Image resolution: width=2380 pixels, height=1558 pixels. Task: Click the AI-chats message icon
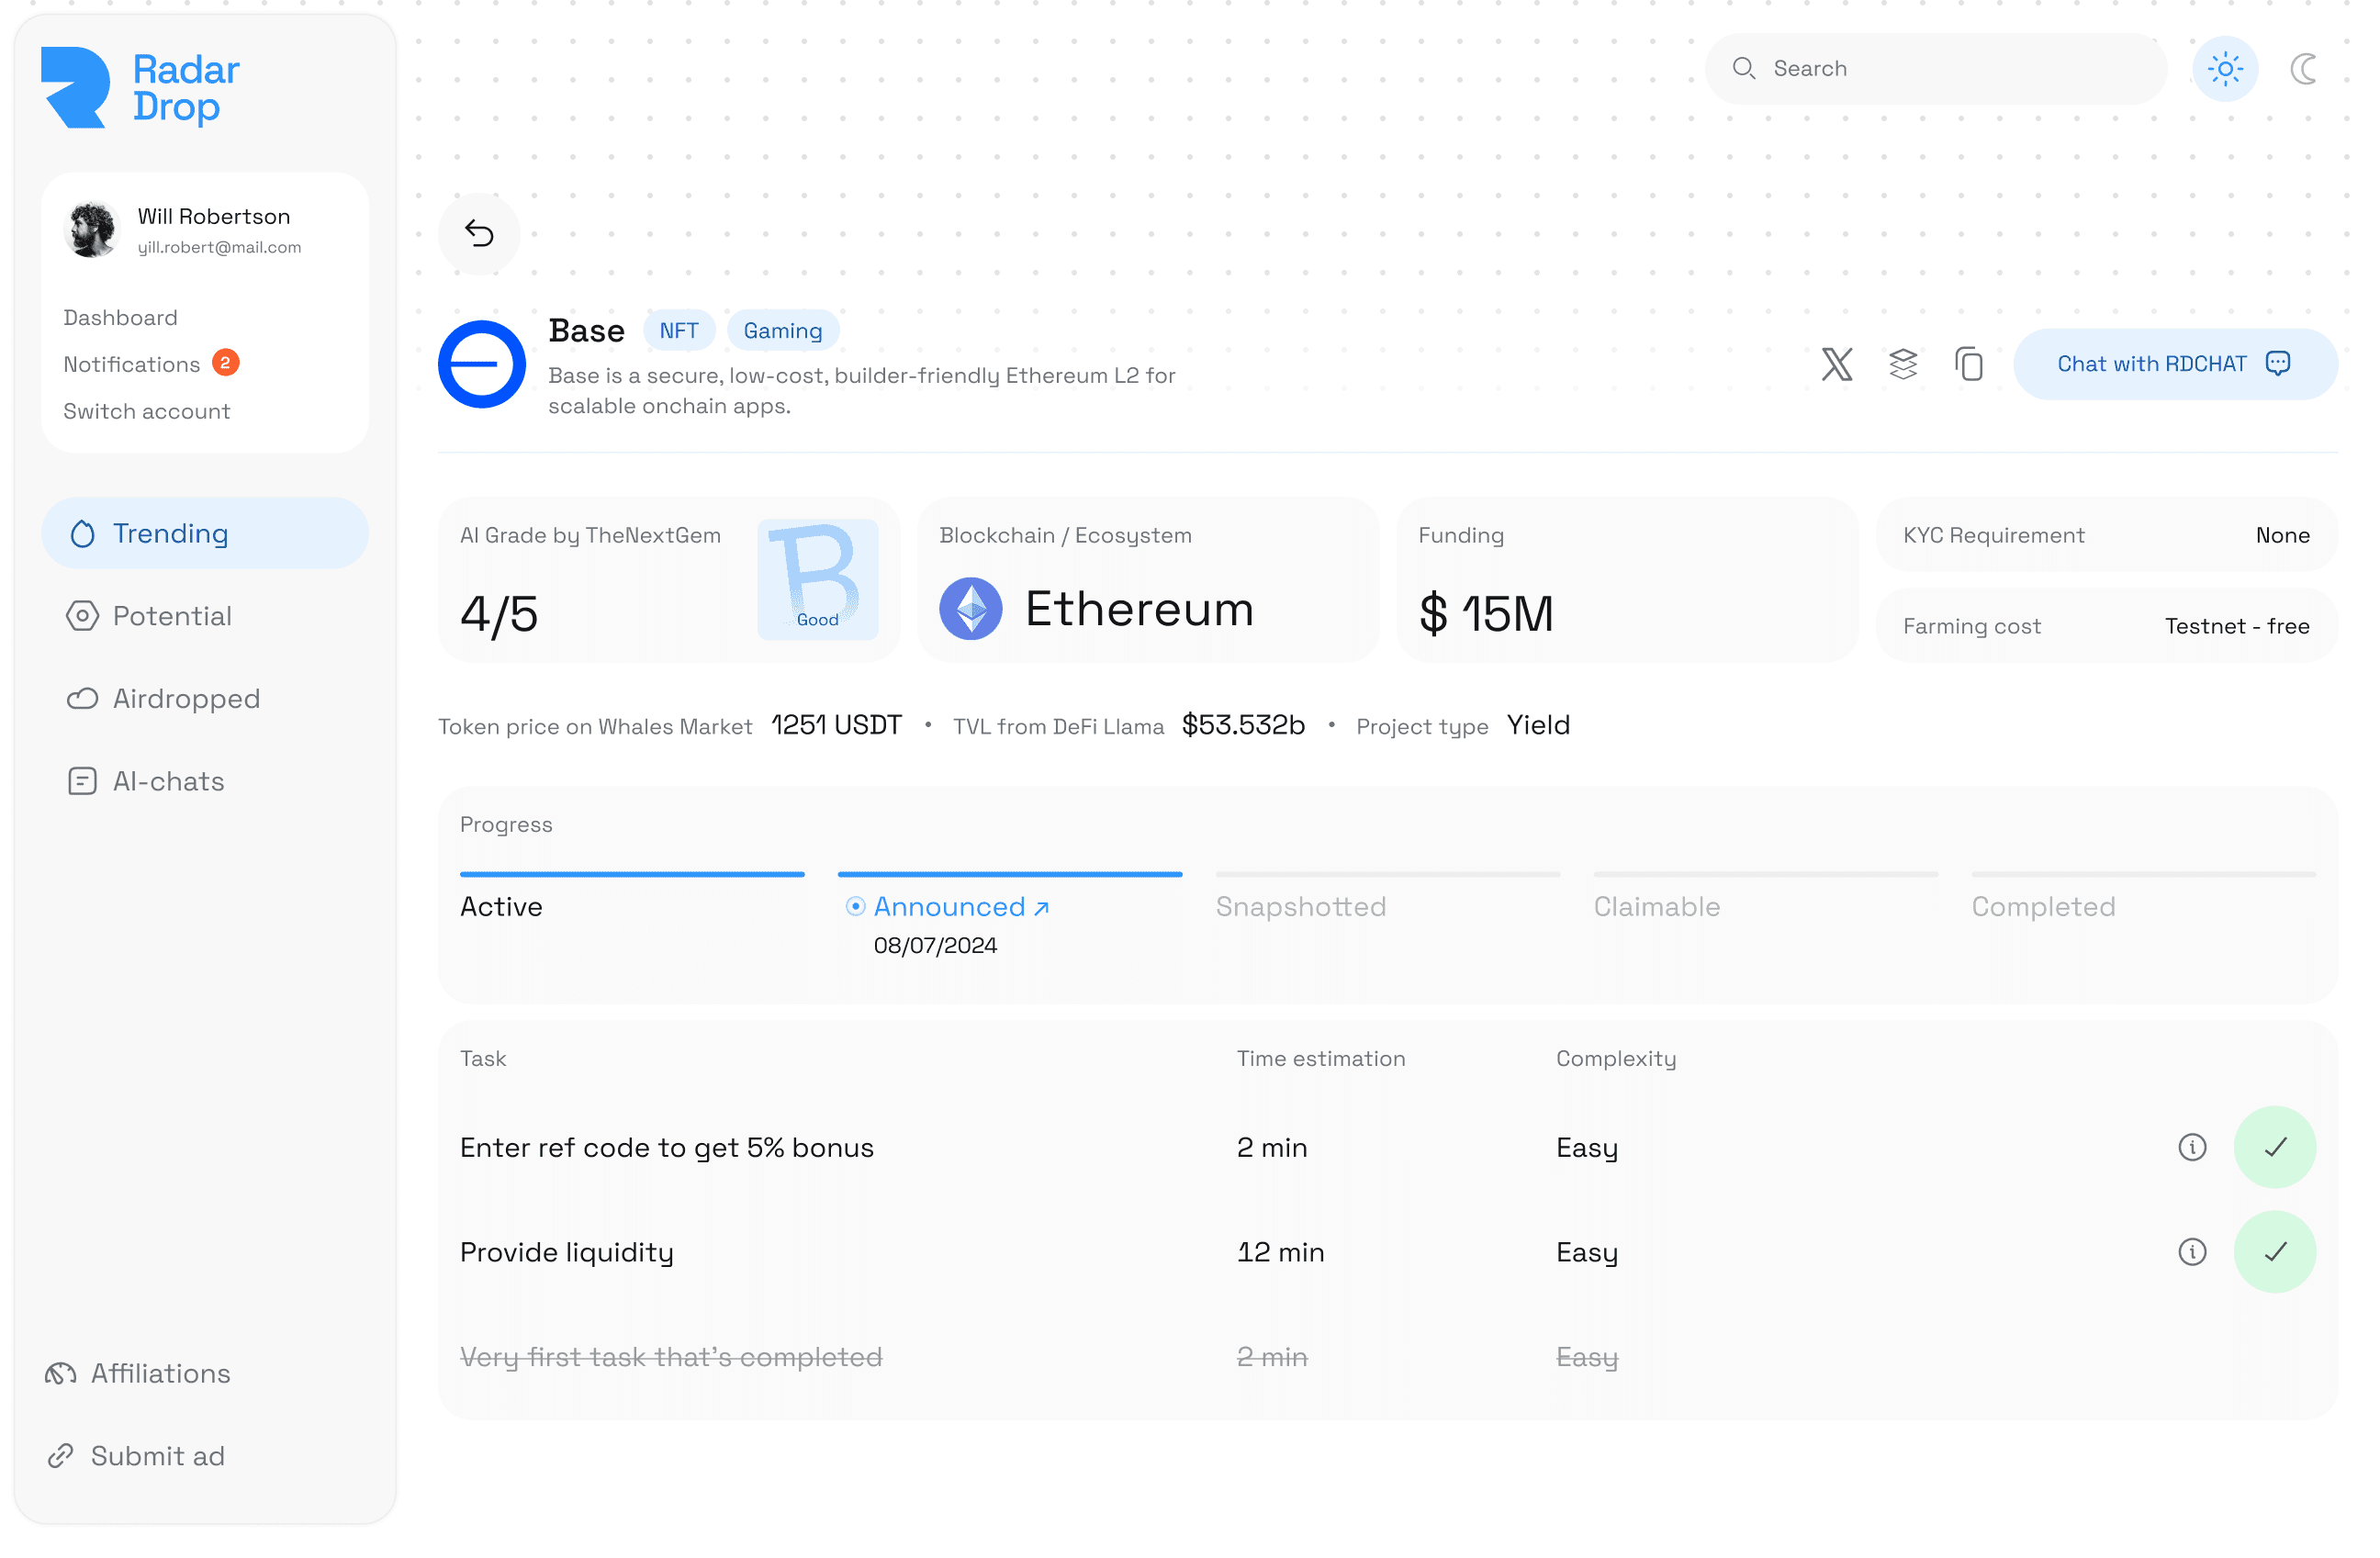(82, 783)
